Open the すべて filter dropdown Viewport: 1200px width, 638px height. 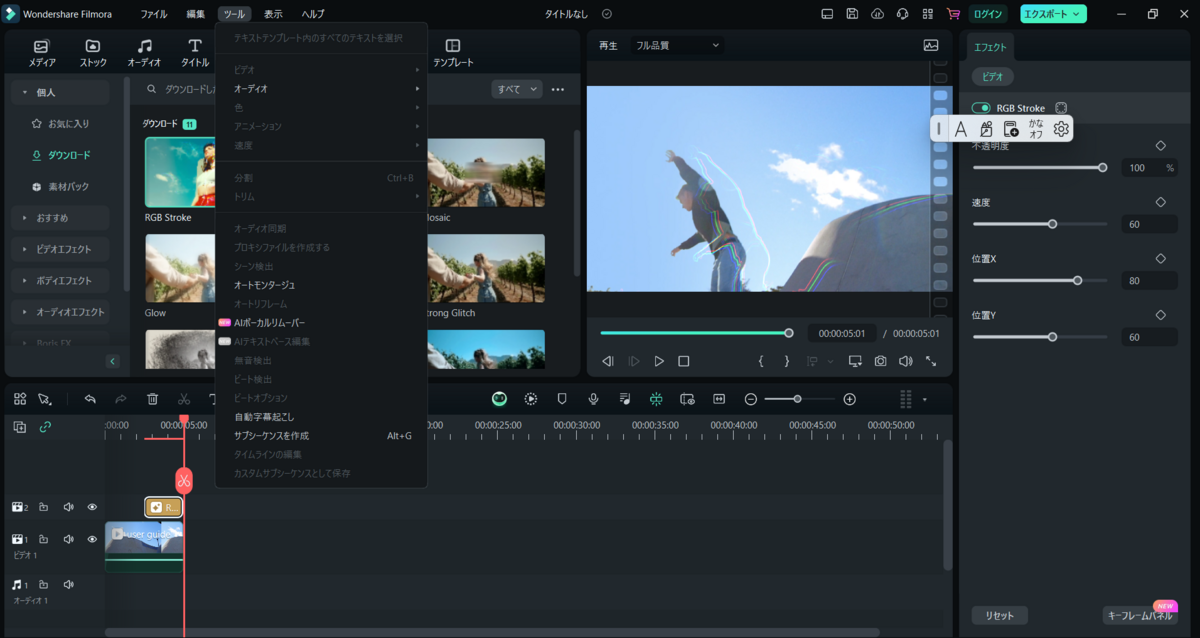(516, 89)
